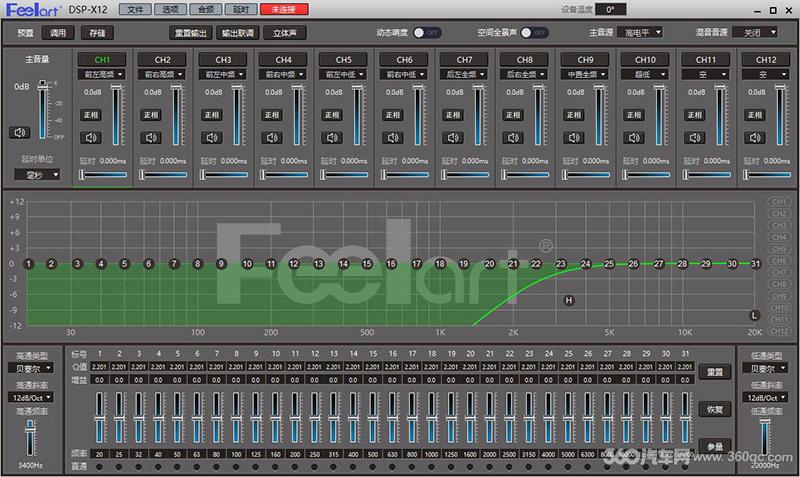Select EQ node 1 on the graph
Viewport: 800px width, 477px height.
tap(29, 264)
